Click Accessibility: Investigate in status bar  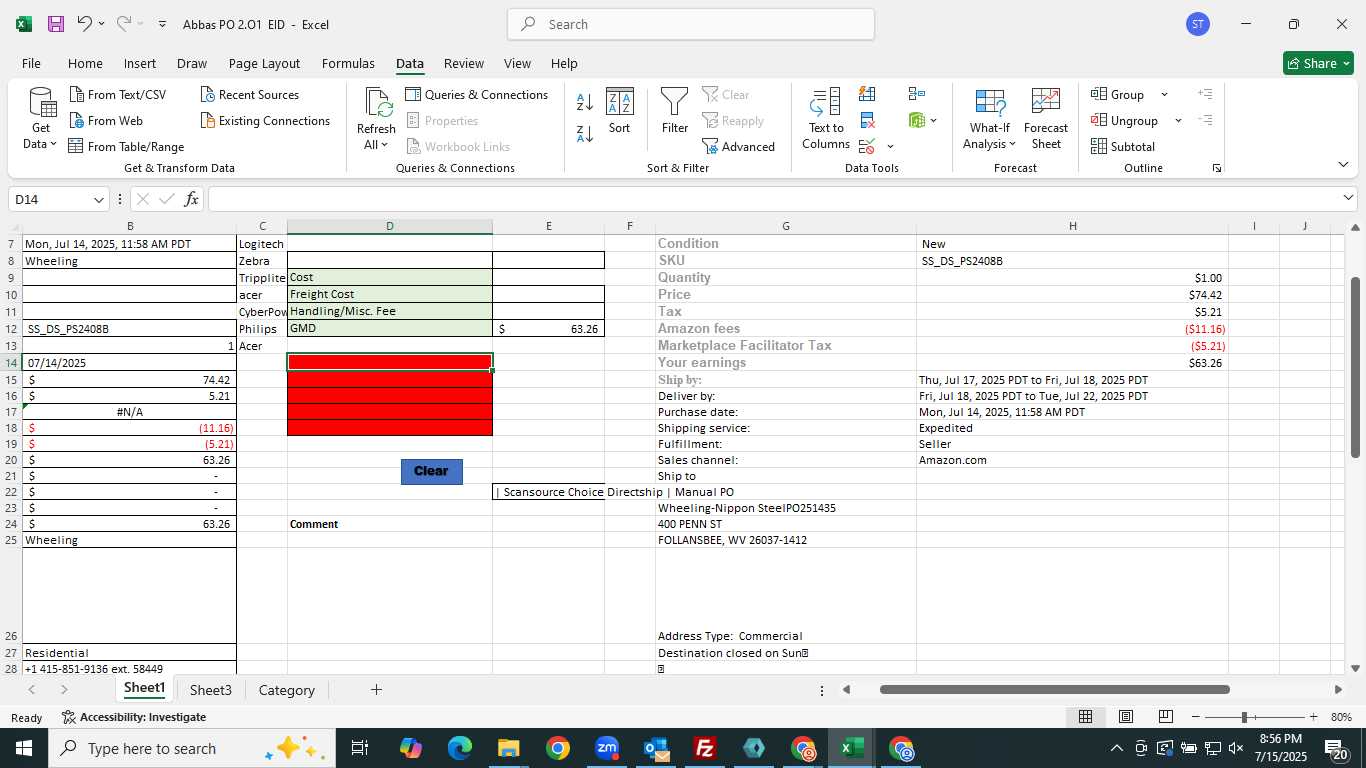[x=134, y=717]
